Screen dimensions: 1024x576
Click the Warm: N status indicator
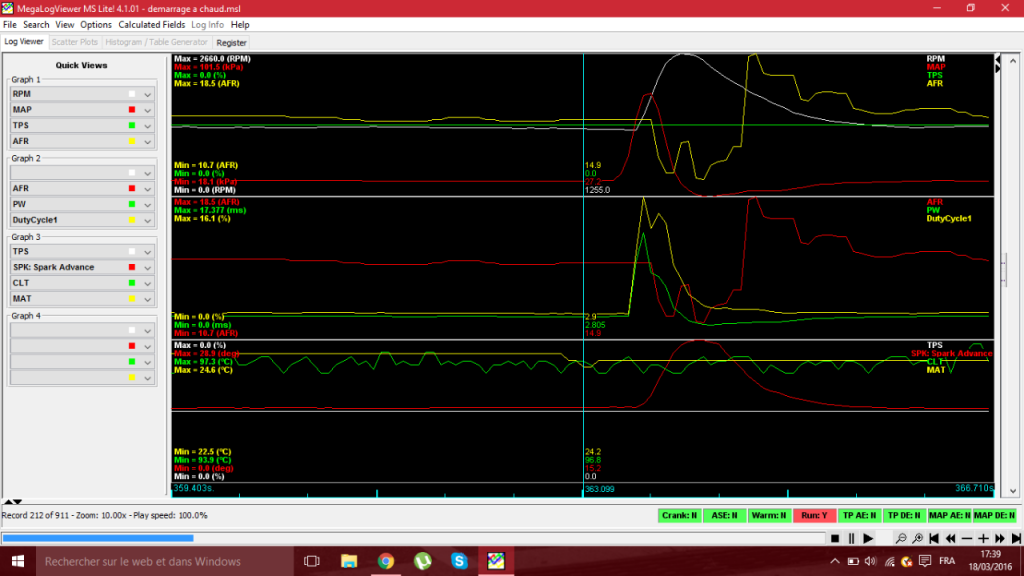coord(769,515)
